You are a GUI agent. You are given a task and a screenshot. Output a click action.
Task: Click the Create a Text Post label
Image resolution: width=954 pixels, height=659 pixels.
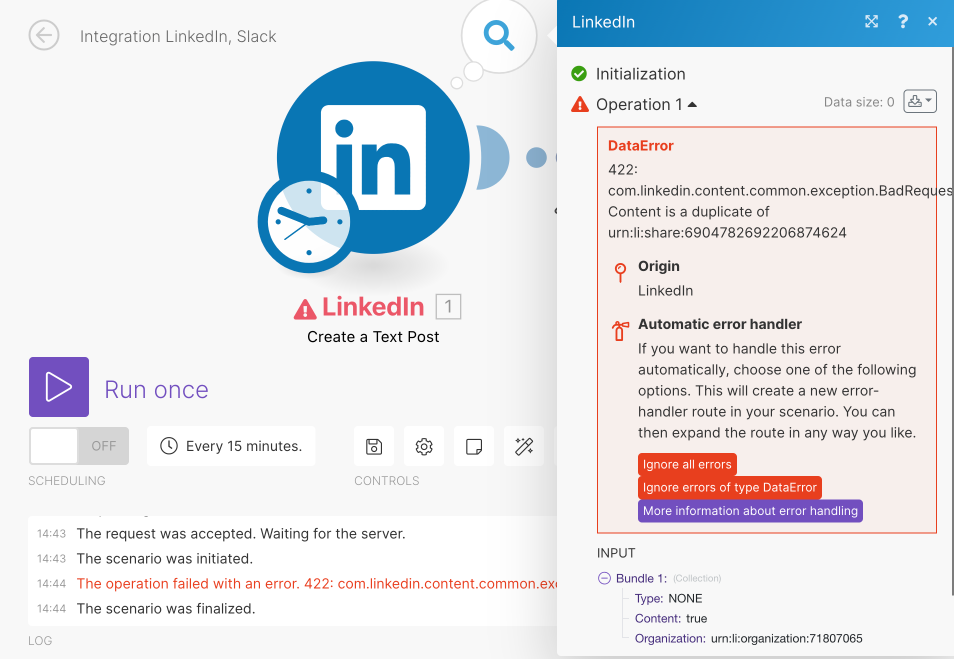click(x=373, y=336)
